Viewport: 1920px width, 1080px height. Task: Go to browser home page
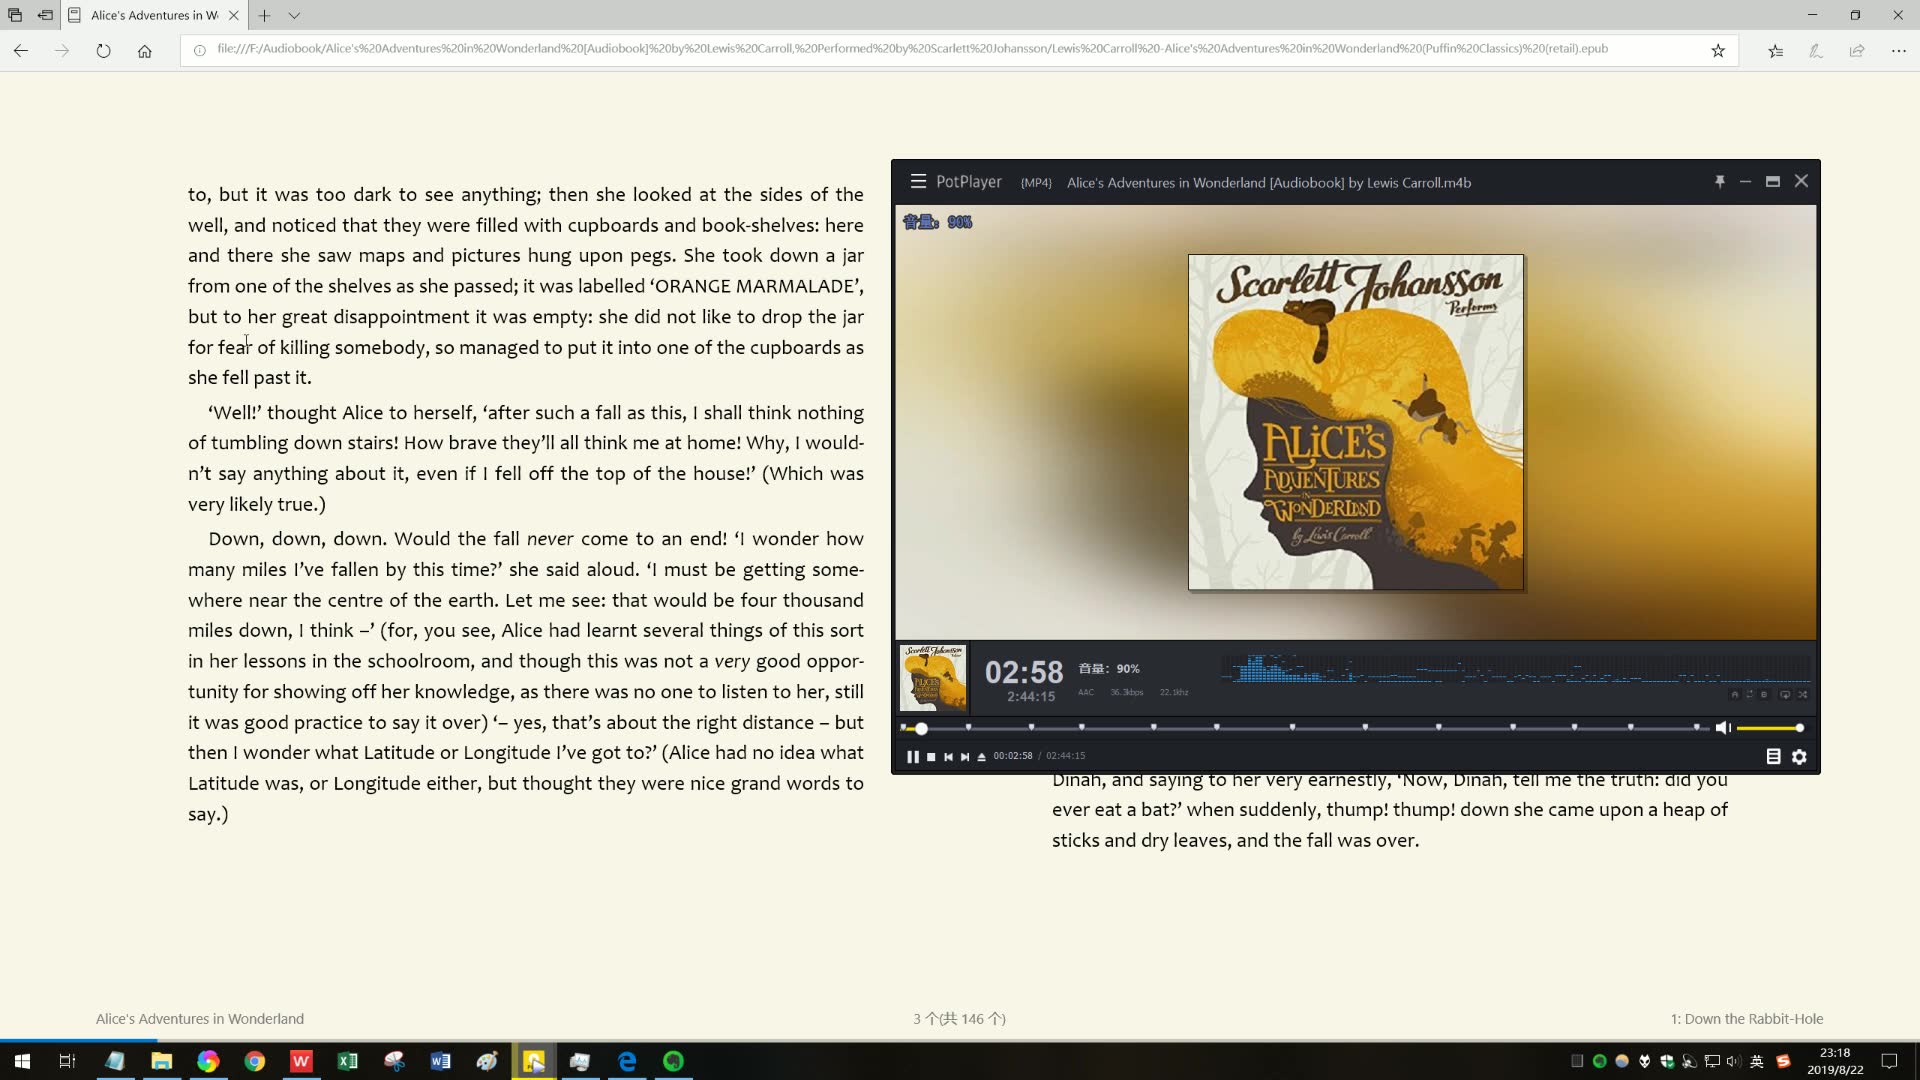pos(144,50)
